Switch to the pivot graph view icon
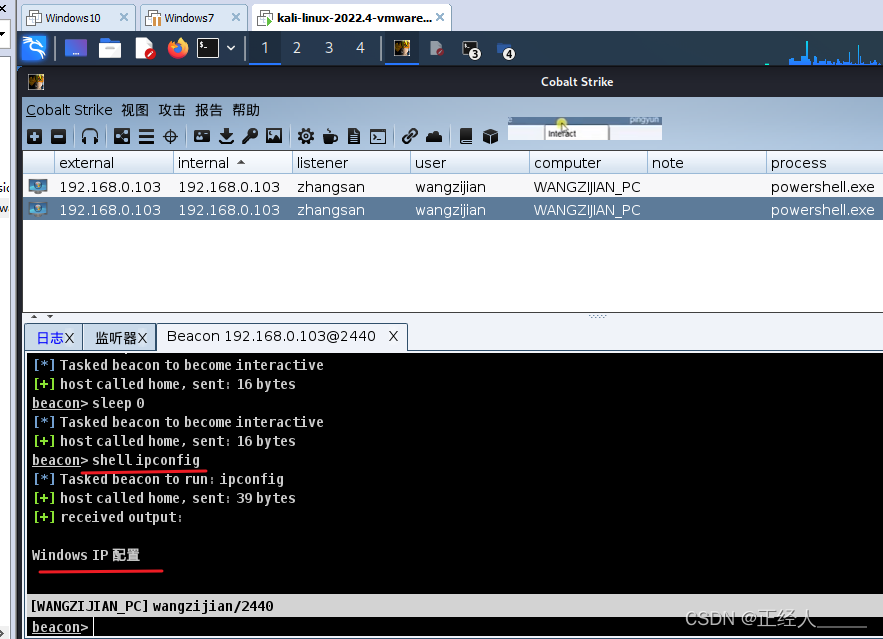Viewport: 883px width, 639px height. click(x=122, y=136)
